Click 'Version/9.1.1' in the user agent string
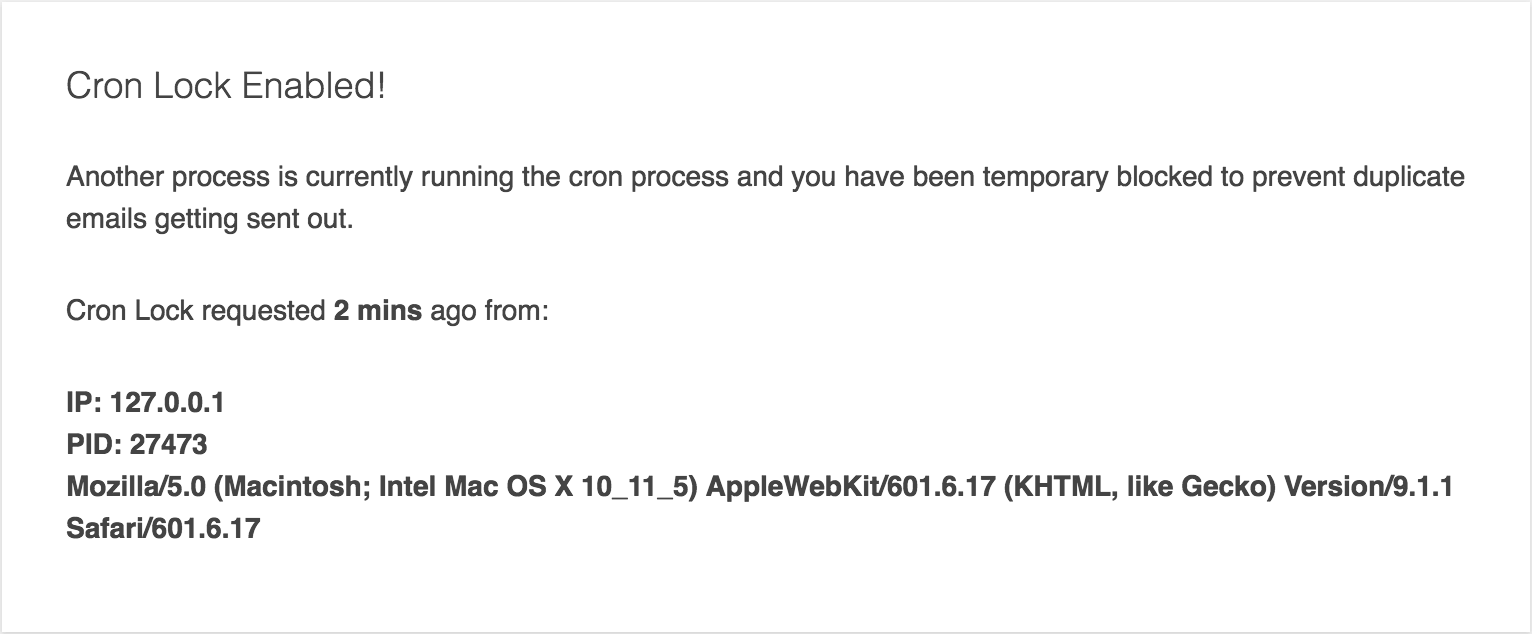The width and height of the screenshot is (1532, 634). (x=1368, y=487)
